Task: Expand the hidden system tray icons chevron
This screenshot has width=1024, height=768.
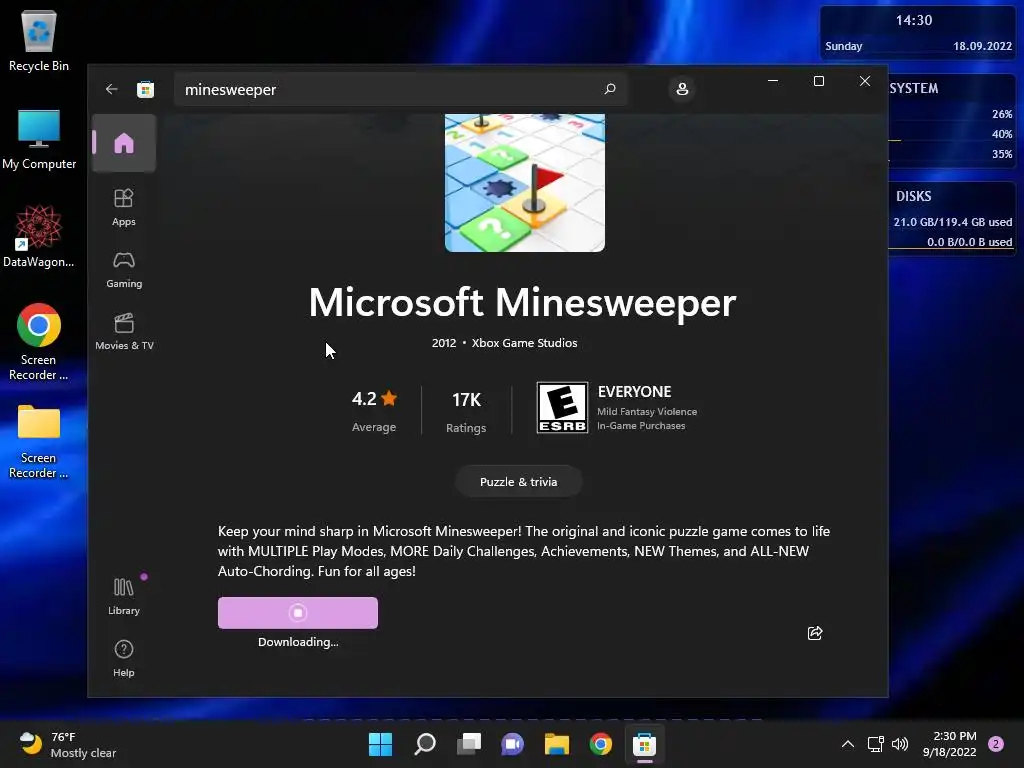Action: point(848,744)
